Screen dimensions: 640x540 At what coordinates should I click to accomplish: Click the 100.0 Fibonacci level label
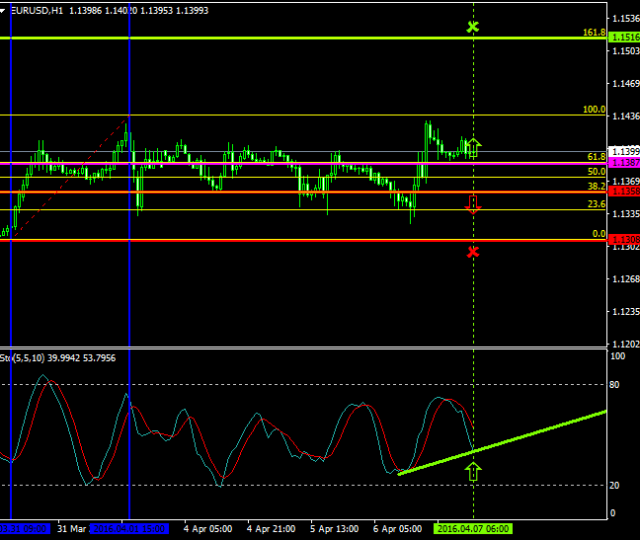click(594, 109)
